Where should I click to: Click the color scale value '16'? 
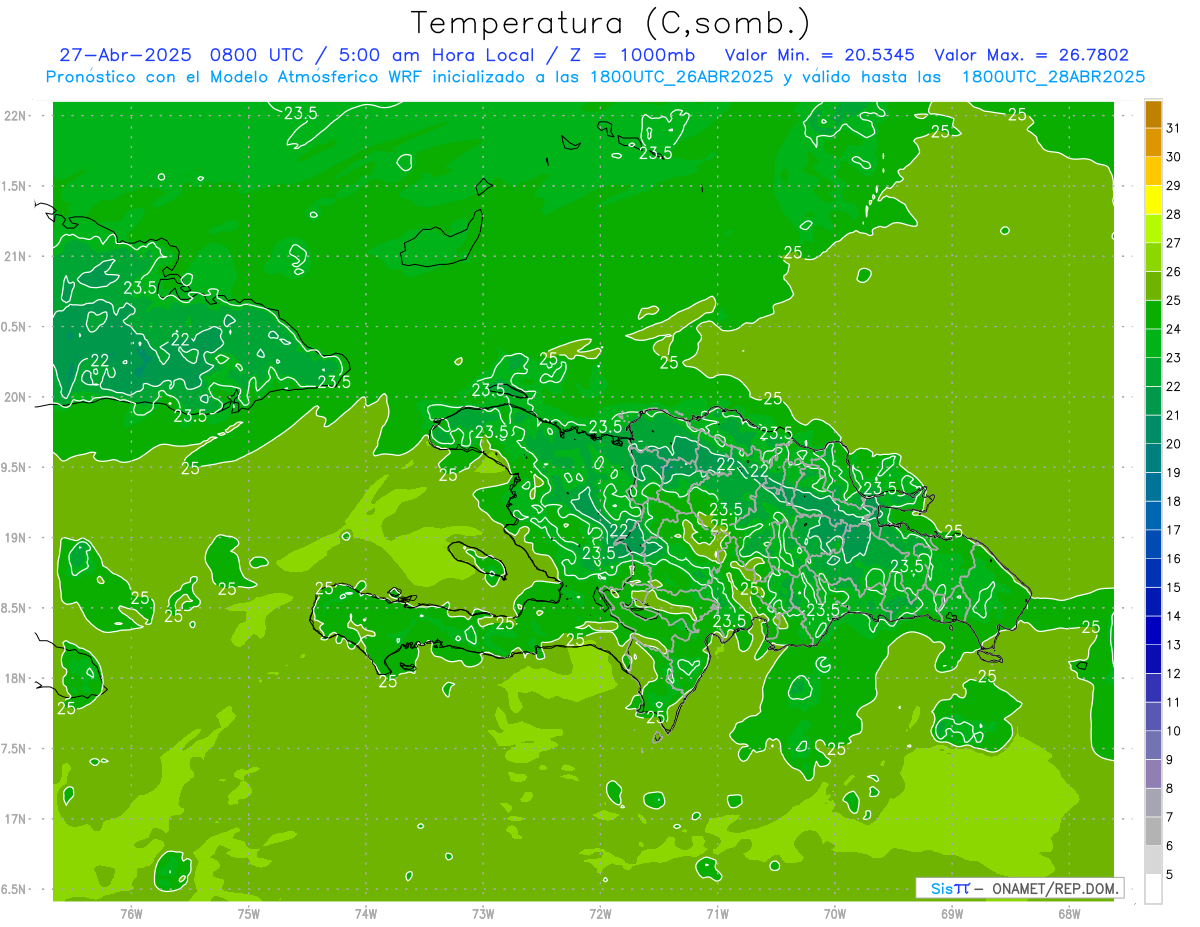pyautogui.click(x=1174, y=559)
